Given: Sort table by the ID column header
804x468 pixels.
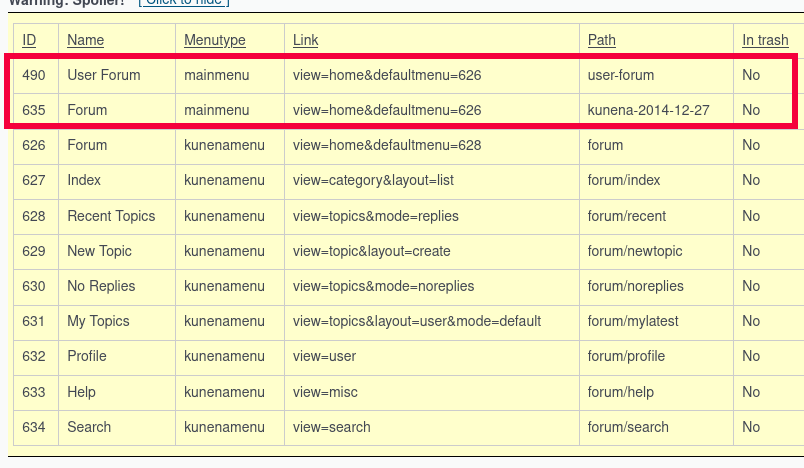Looking at the screenshot, I should click(29, 40).
